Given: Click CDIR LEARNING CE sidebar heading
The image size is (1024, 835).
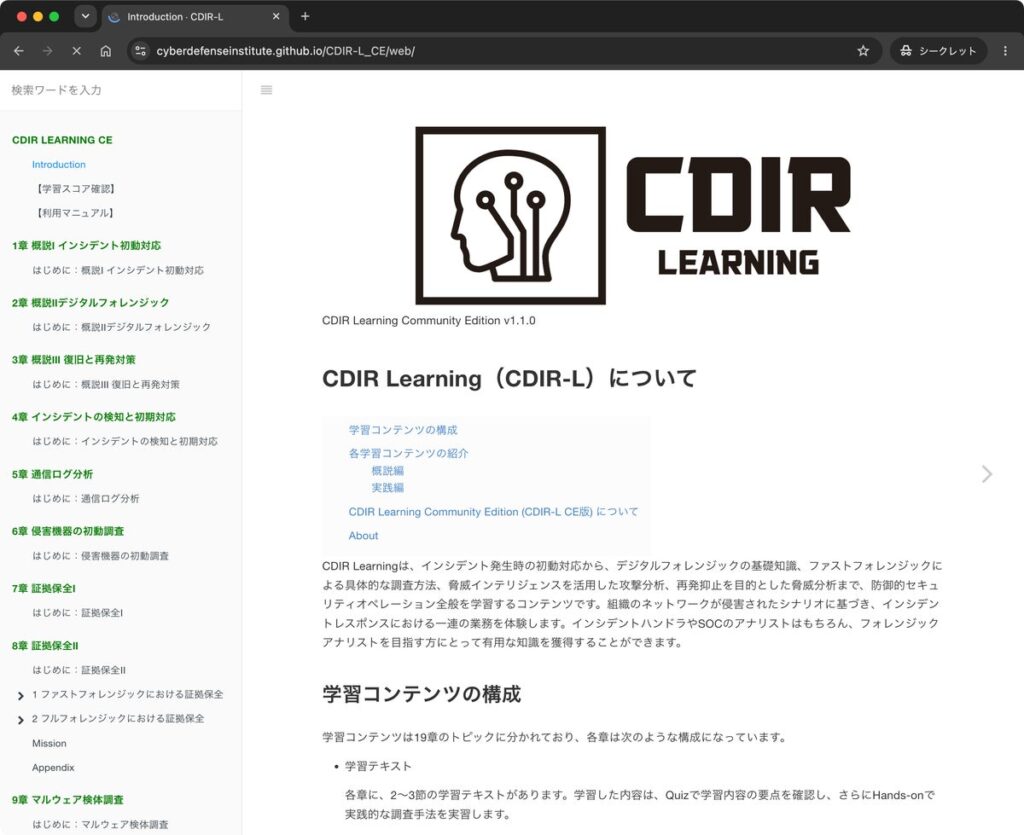Looking at the screenshot, I should coord(62,140).
